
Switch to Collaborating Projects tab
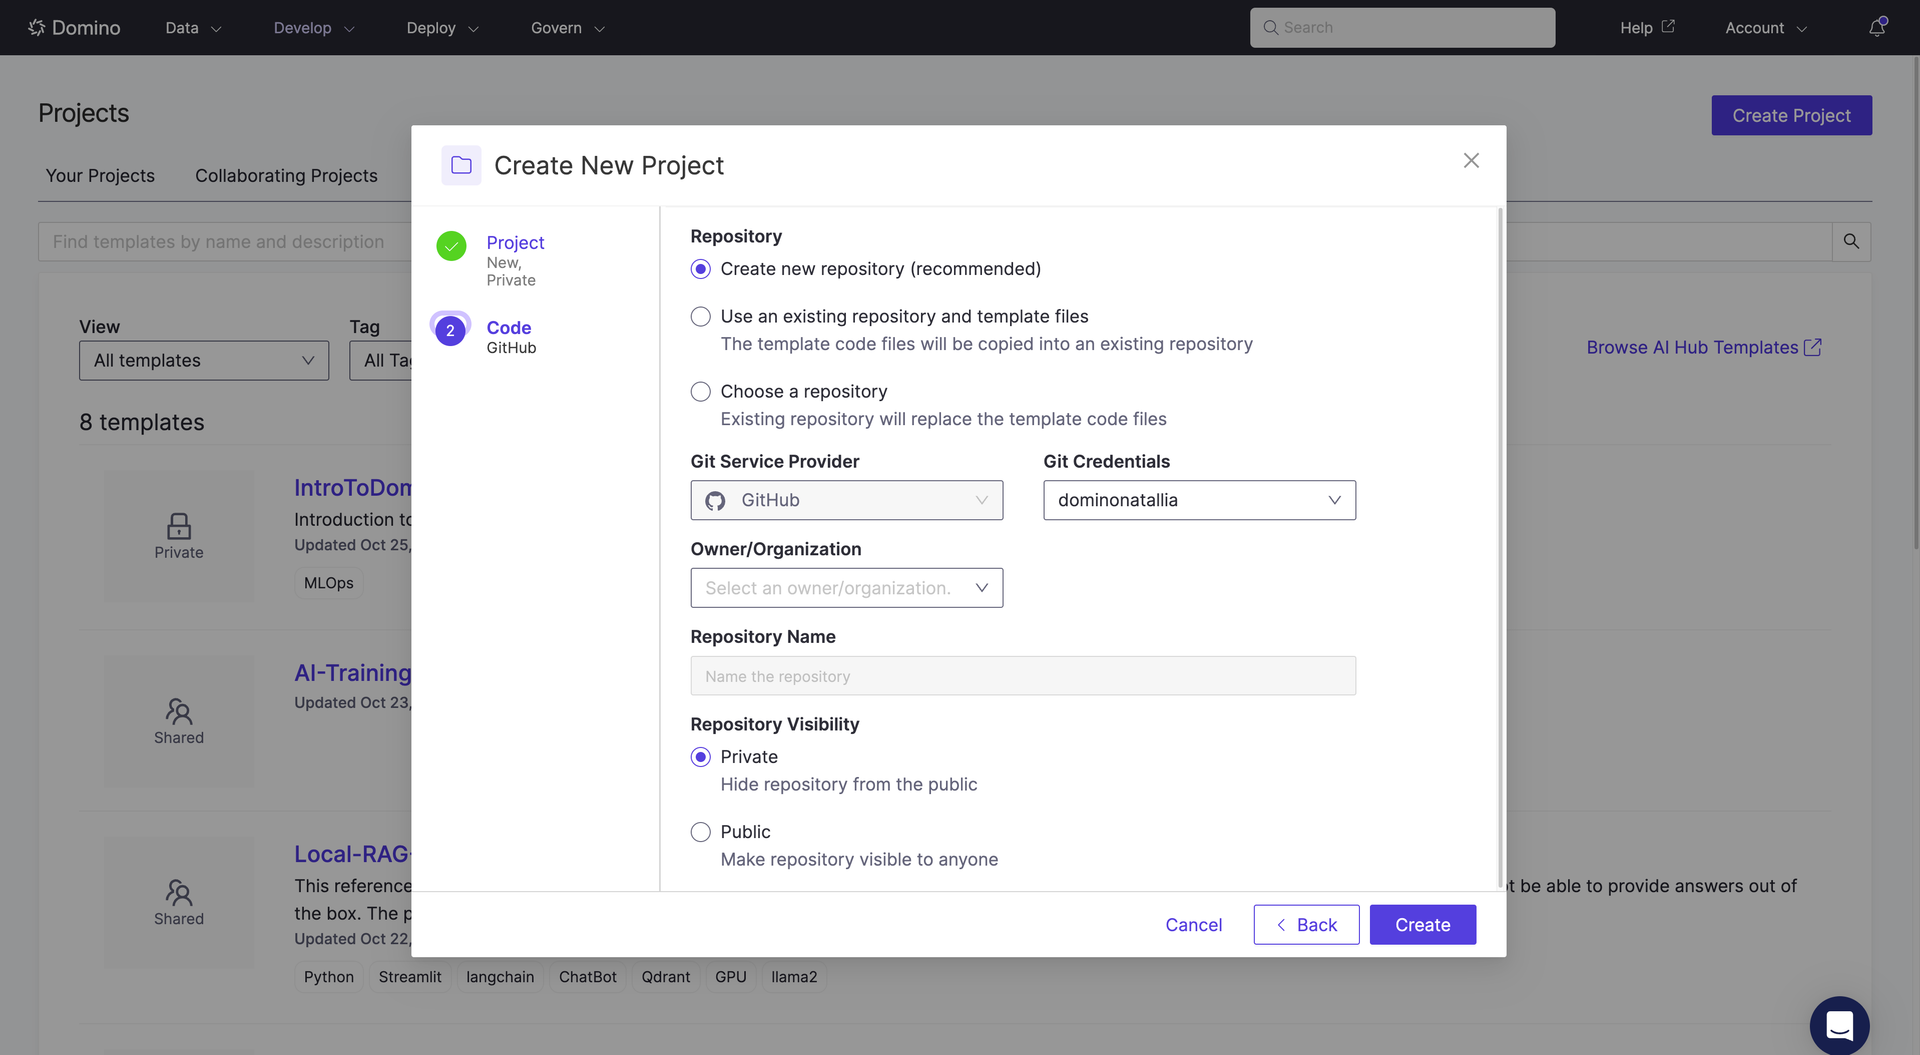286,175
